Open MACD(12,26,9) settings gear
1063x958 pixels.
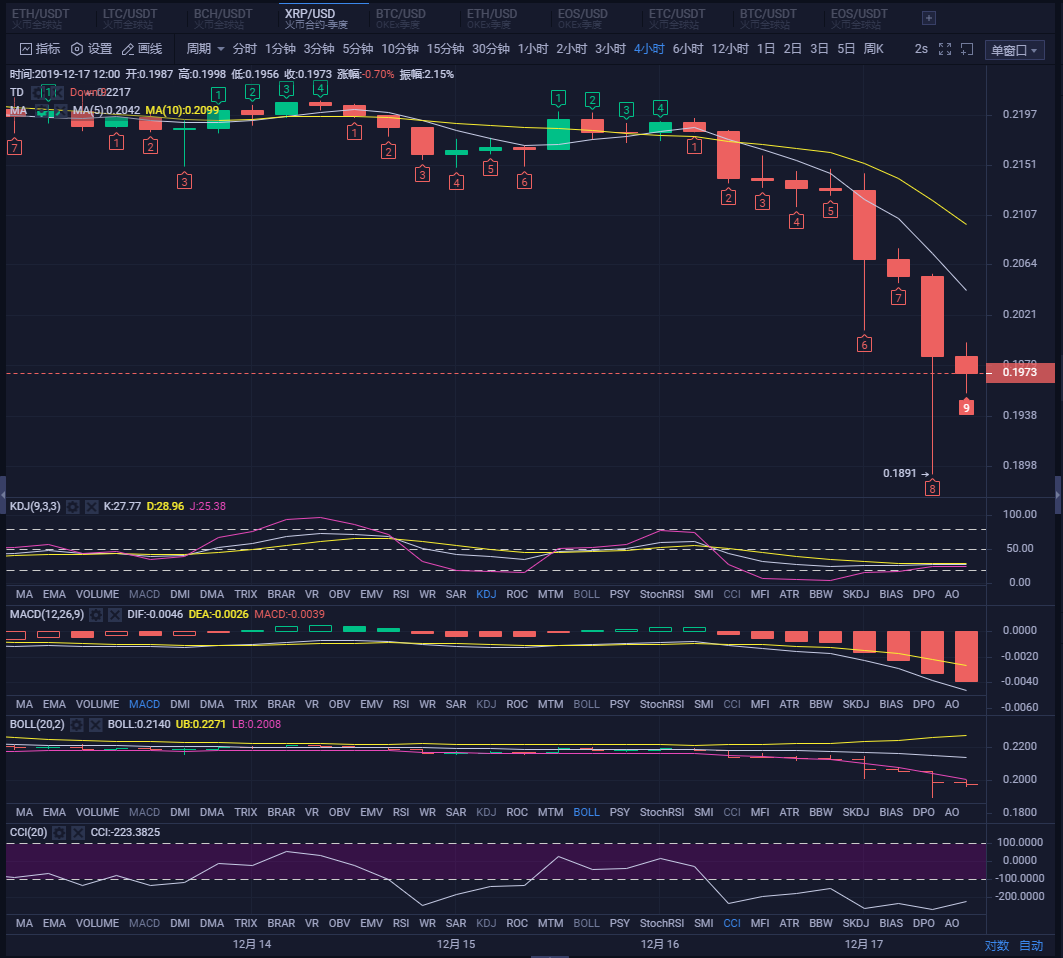point(95,615)
